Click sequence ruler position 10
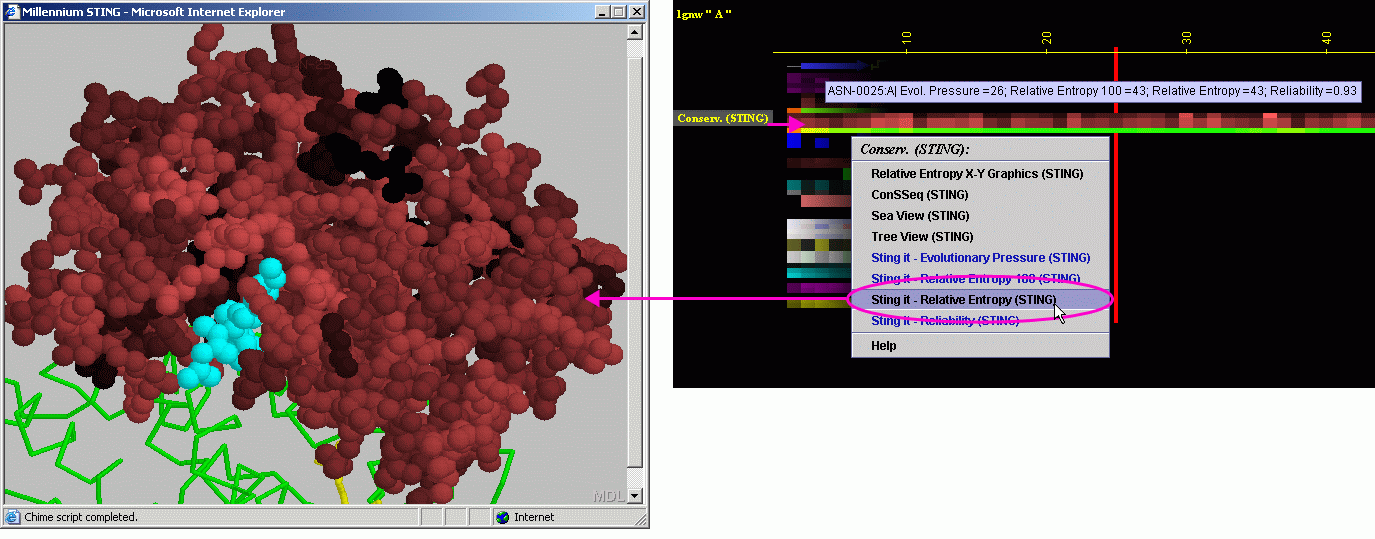 906,39
